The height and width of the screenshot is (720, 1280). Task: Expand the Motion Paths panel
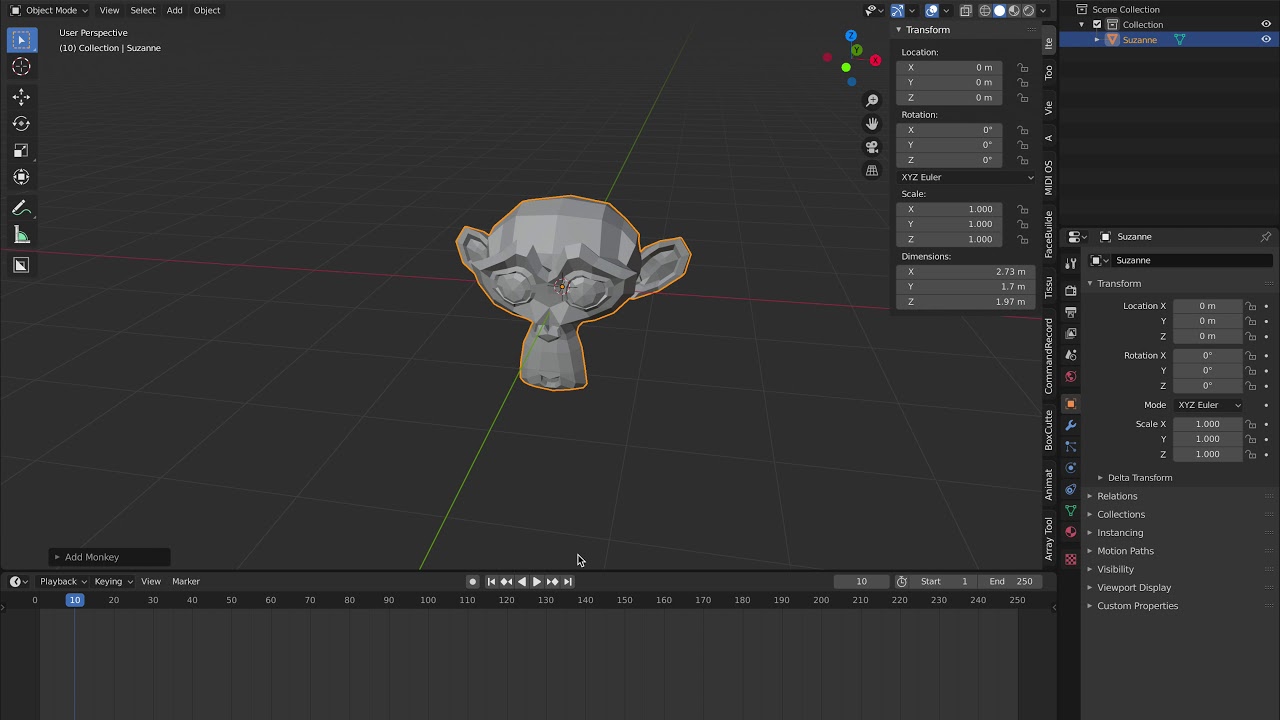click(1125, 551)
